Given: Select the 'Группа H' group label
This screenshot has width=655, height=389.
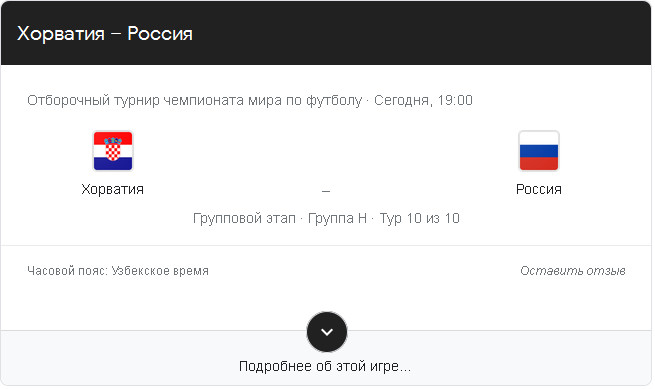Looking at the screenshot, I should [x=338, y=218].
